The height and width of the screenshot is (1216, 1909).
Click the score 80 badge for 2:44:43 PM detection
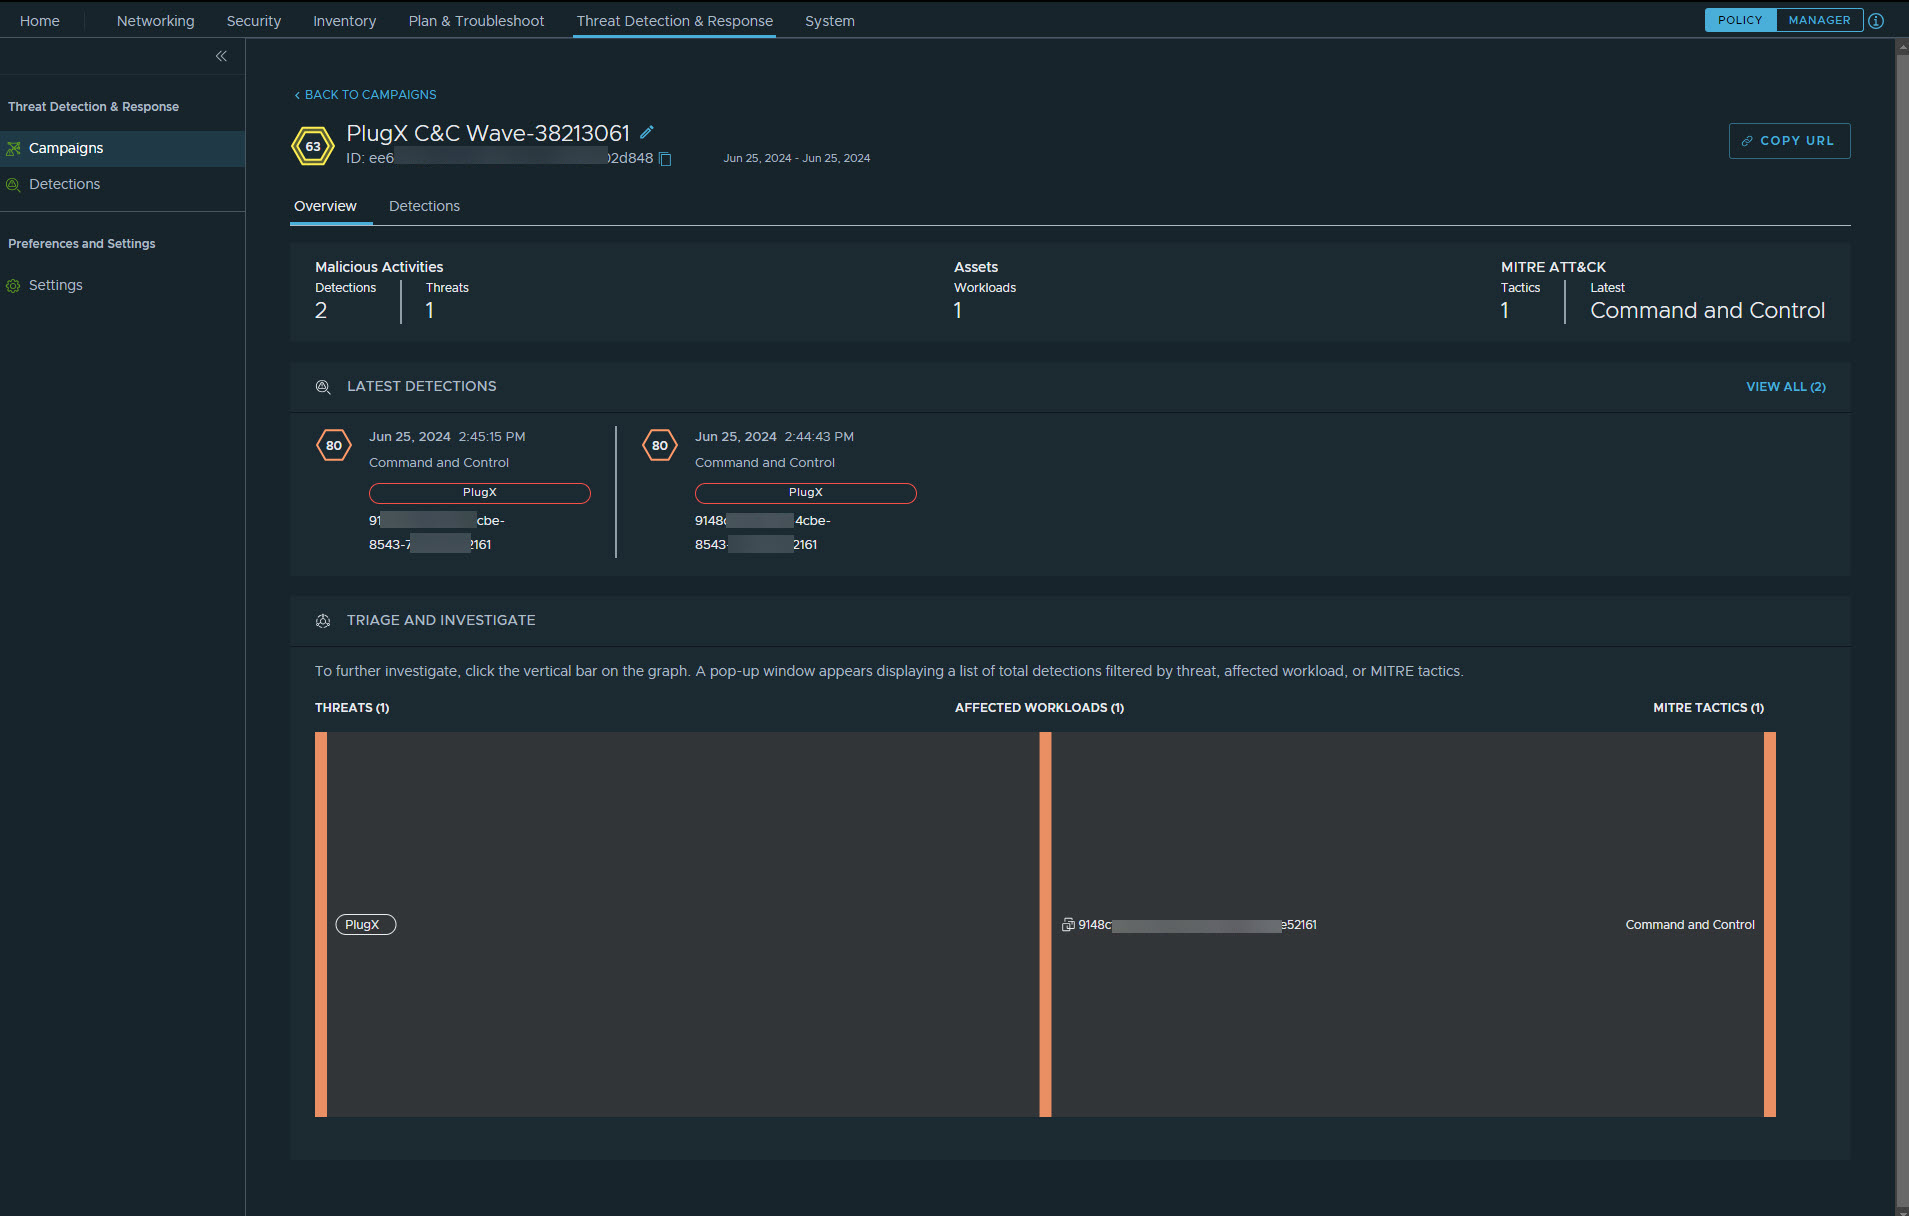660,446
